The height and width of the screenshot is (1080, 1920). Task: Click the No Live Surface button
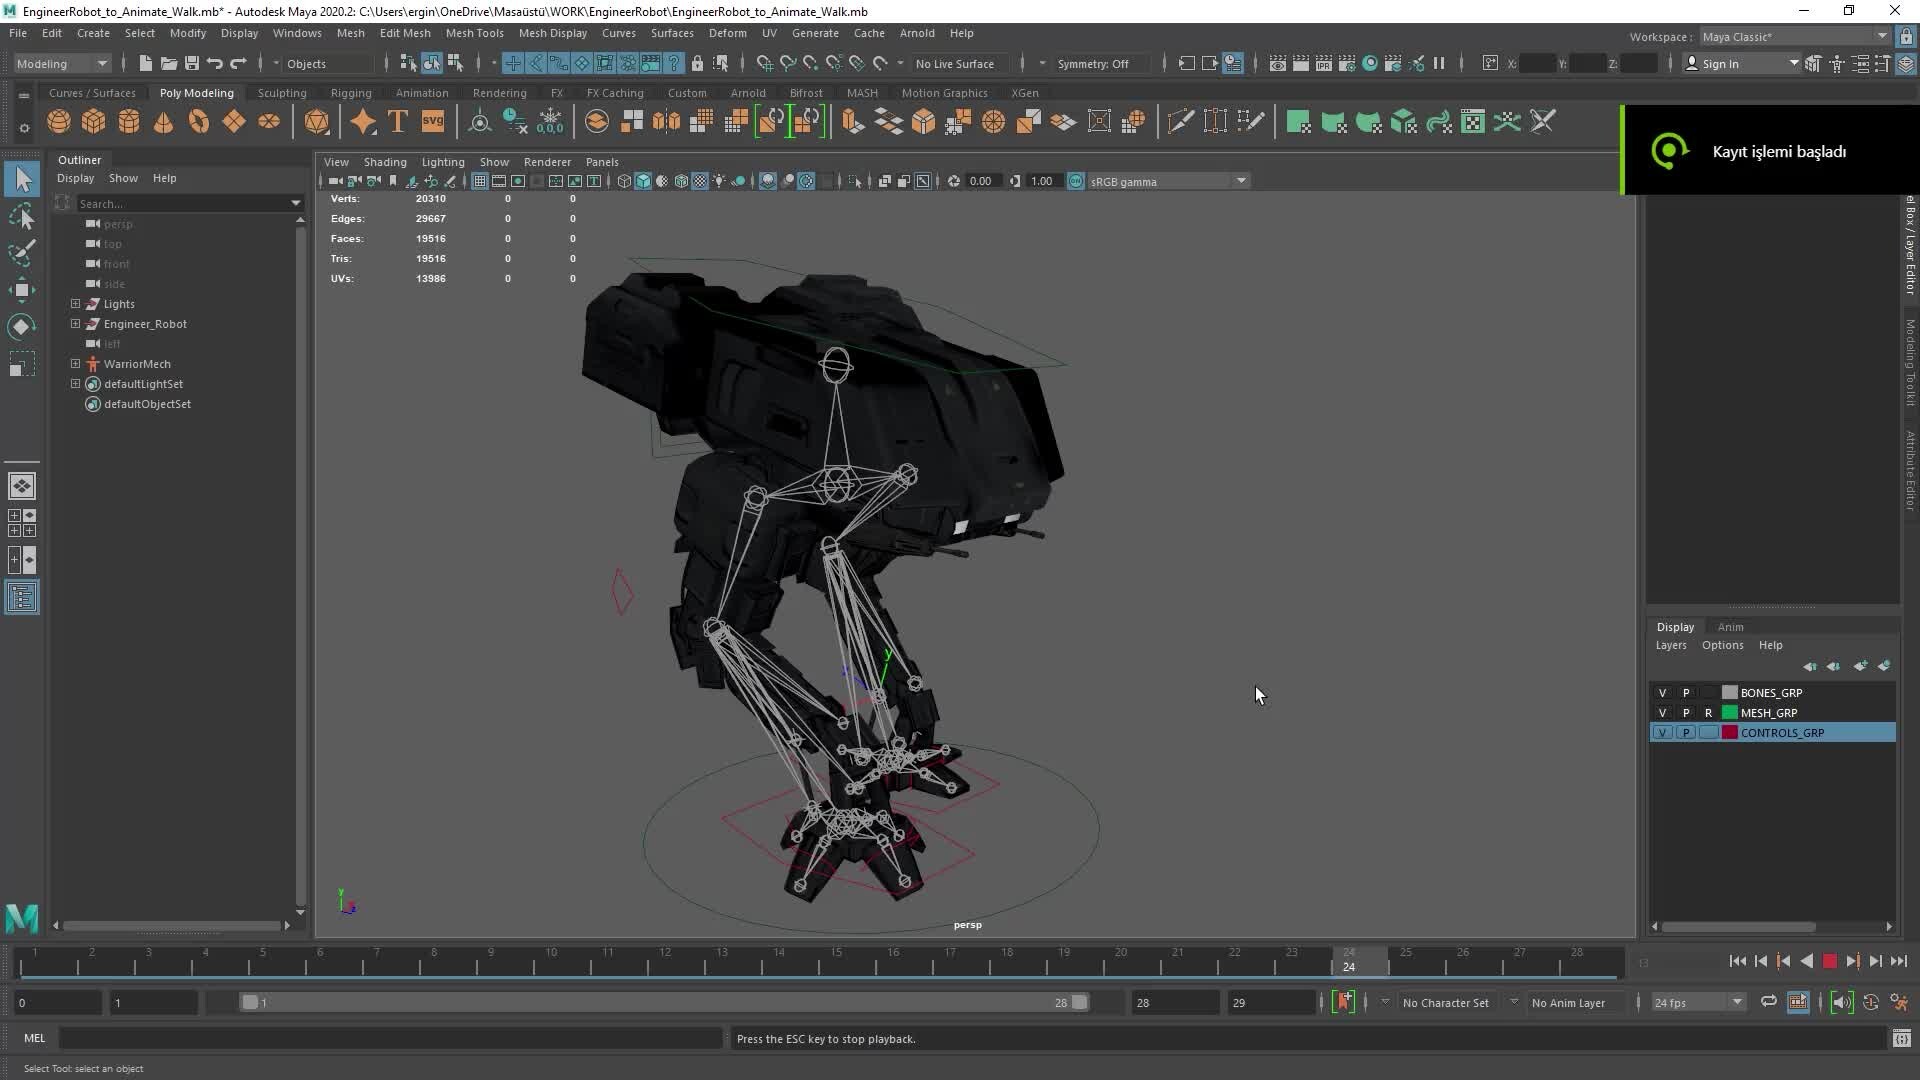coord(955,63)
